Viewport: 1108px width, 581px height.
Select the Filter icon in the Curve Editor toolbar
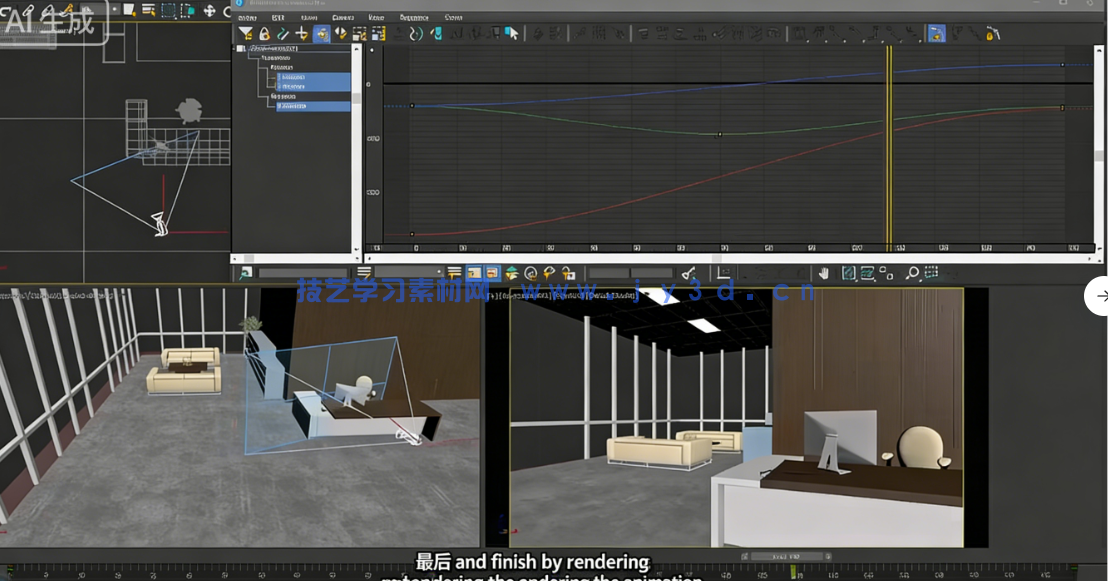(246, 33)
